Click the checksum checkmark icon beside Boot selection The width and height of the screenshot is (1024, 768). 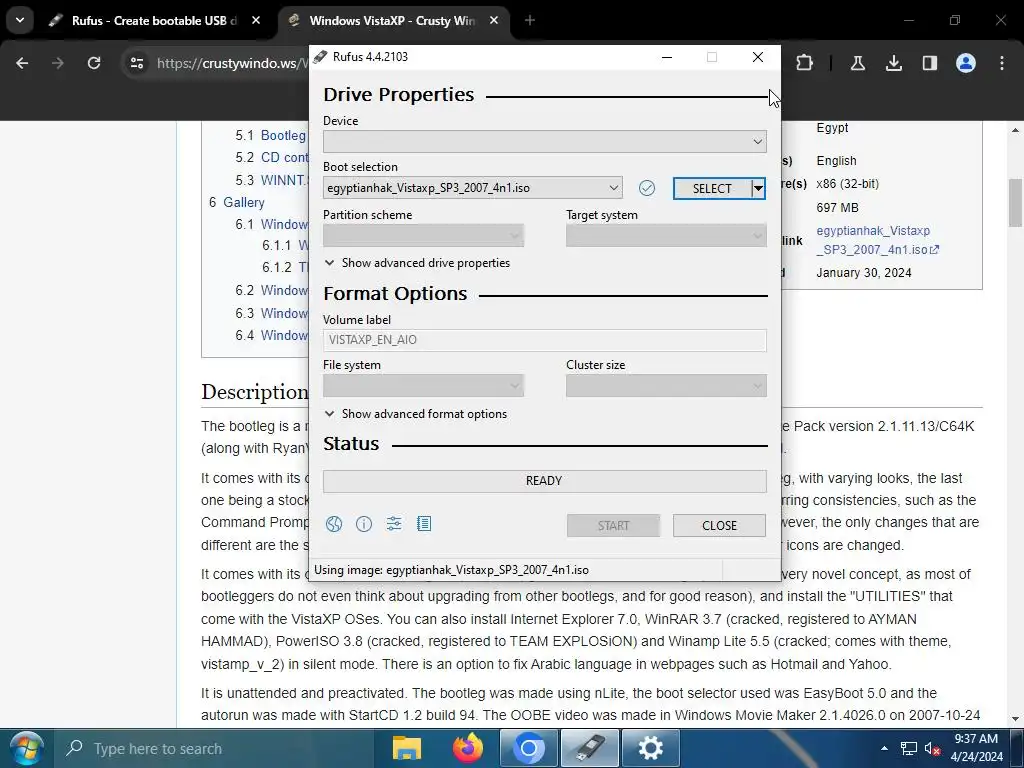[x=647, y=188]
